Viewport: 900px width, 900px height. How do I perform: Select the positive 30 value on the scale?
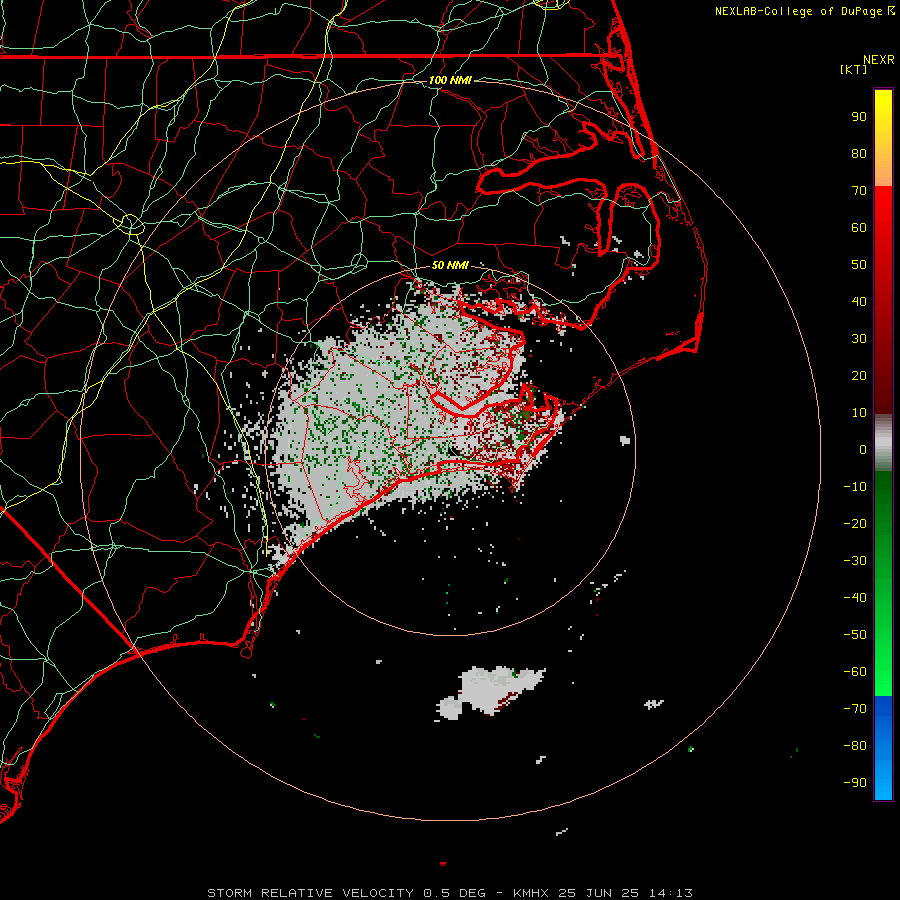tap(859, 339)
